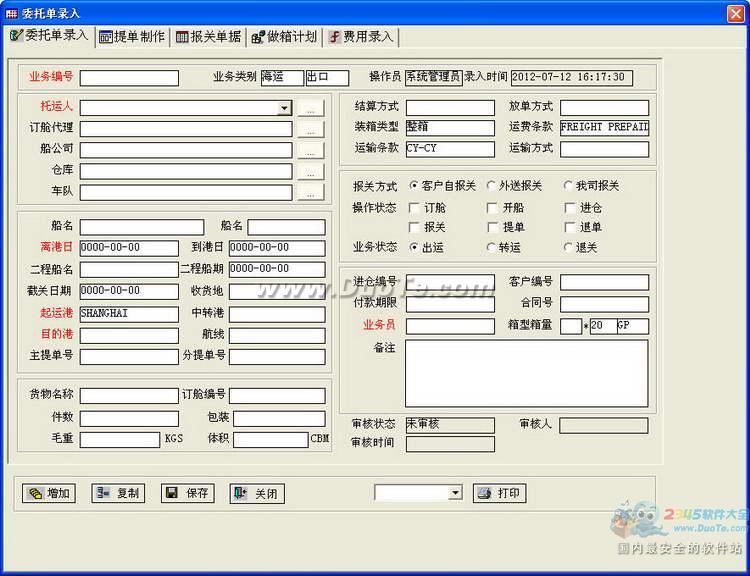The height and width of the screenshot is (576, 750).
Task: Click the 打印 button
Action: click(499, 493)
